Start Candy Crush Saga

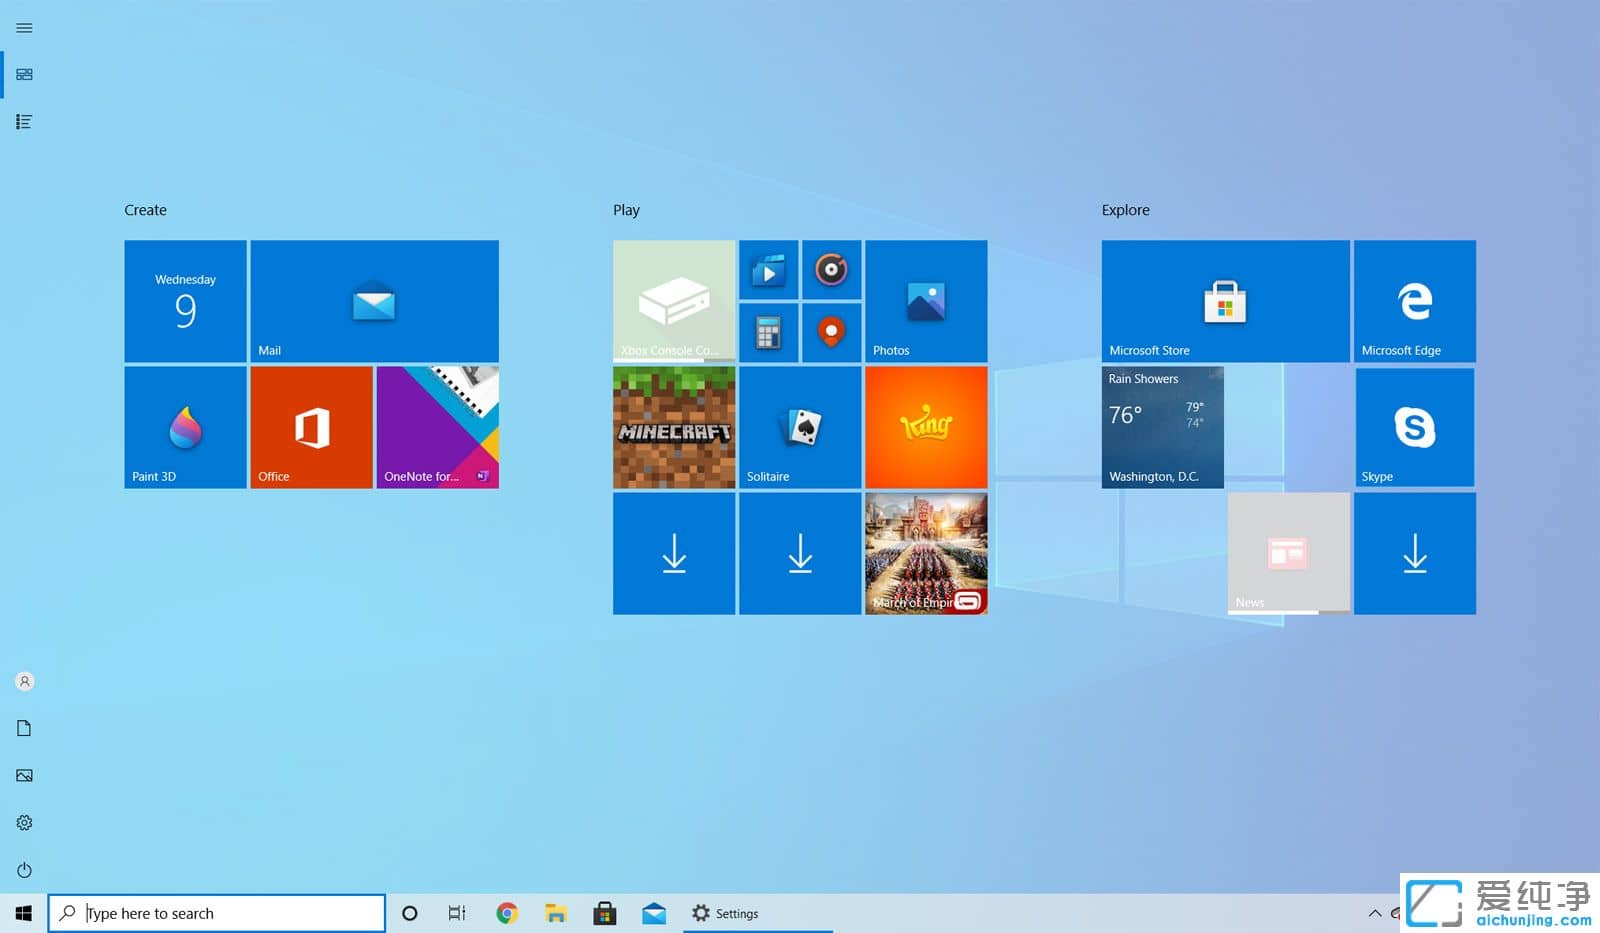pyautogui.click(x=925, y=427)
